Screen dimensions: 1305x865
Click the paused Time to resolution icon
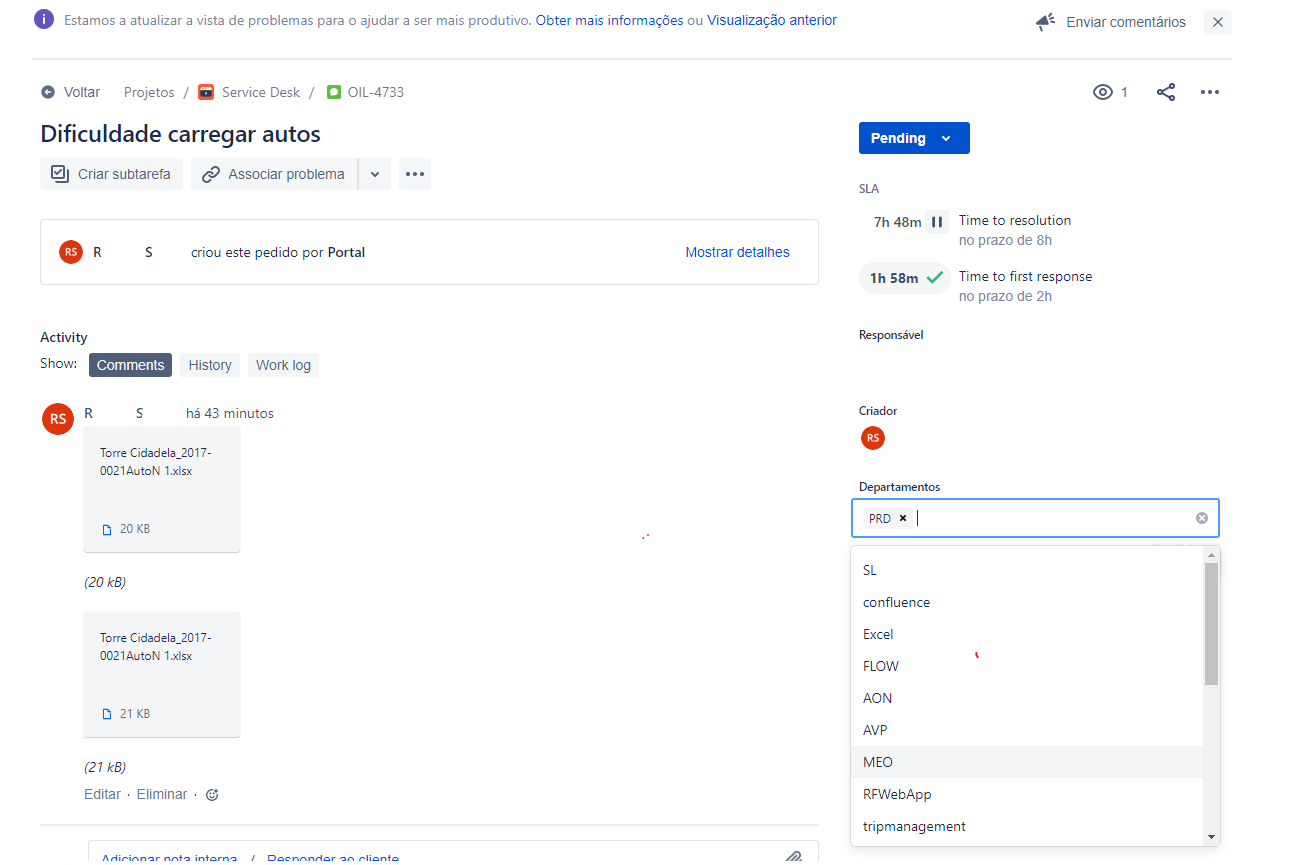click(937, 222)
